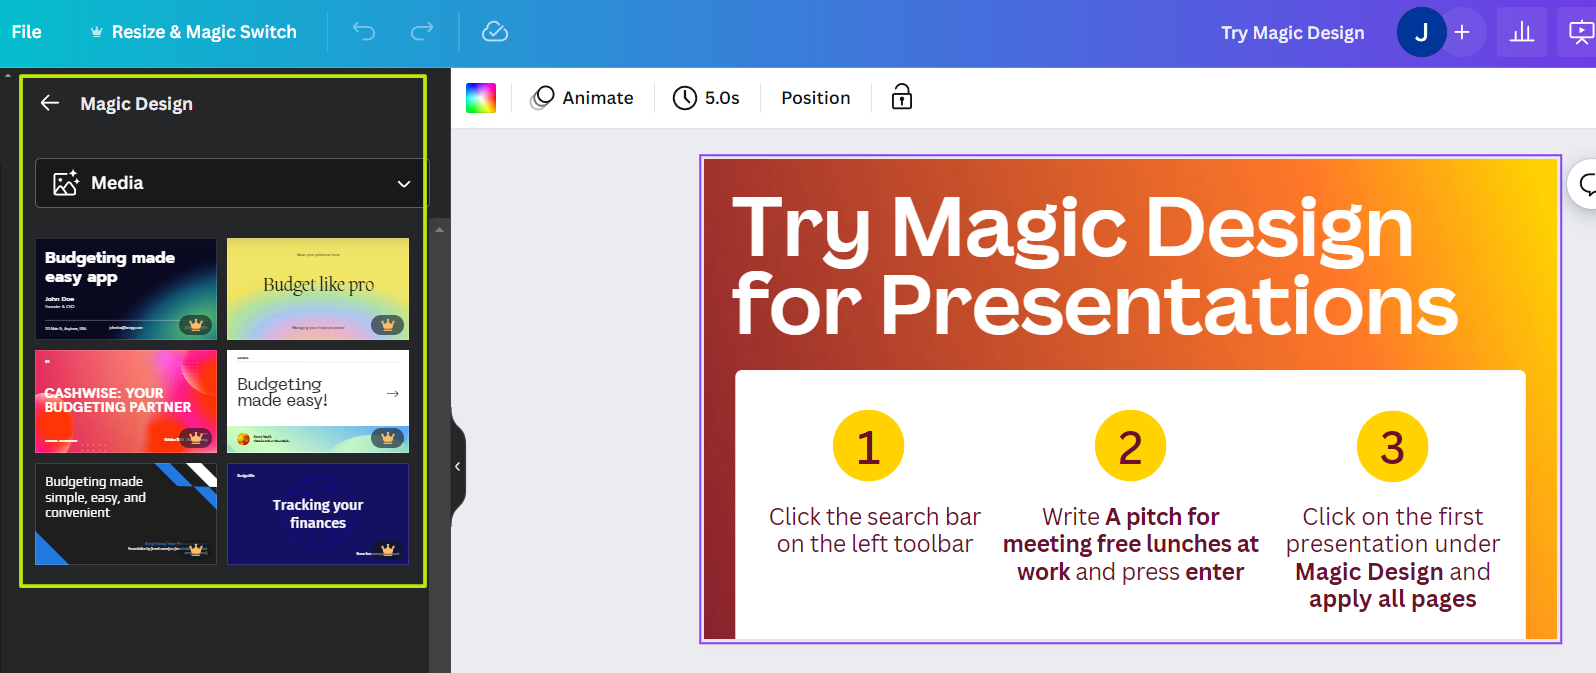Screen dimensions: 1596x673
Task: Expand the Media dropdown
Action: click(232, 183)
